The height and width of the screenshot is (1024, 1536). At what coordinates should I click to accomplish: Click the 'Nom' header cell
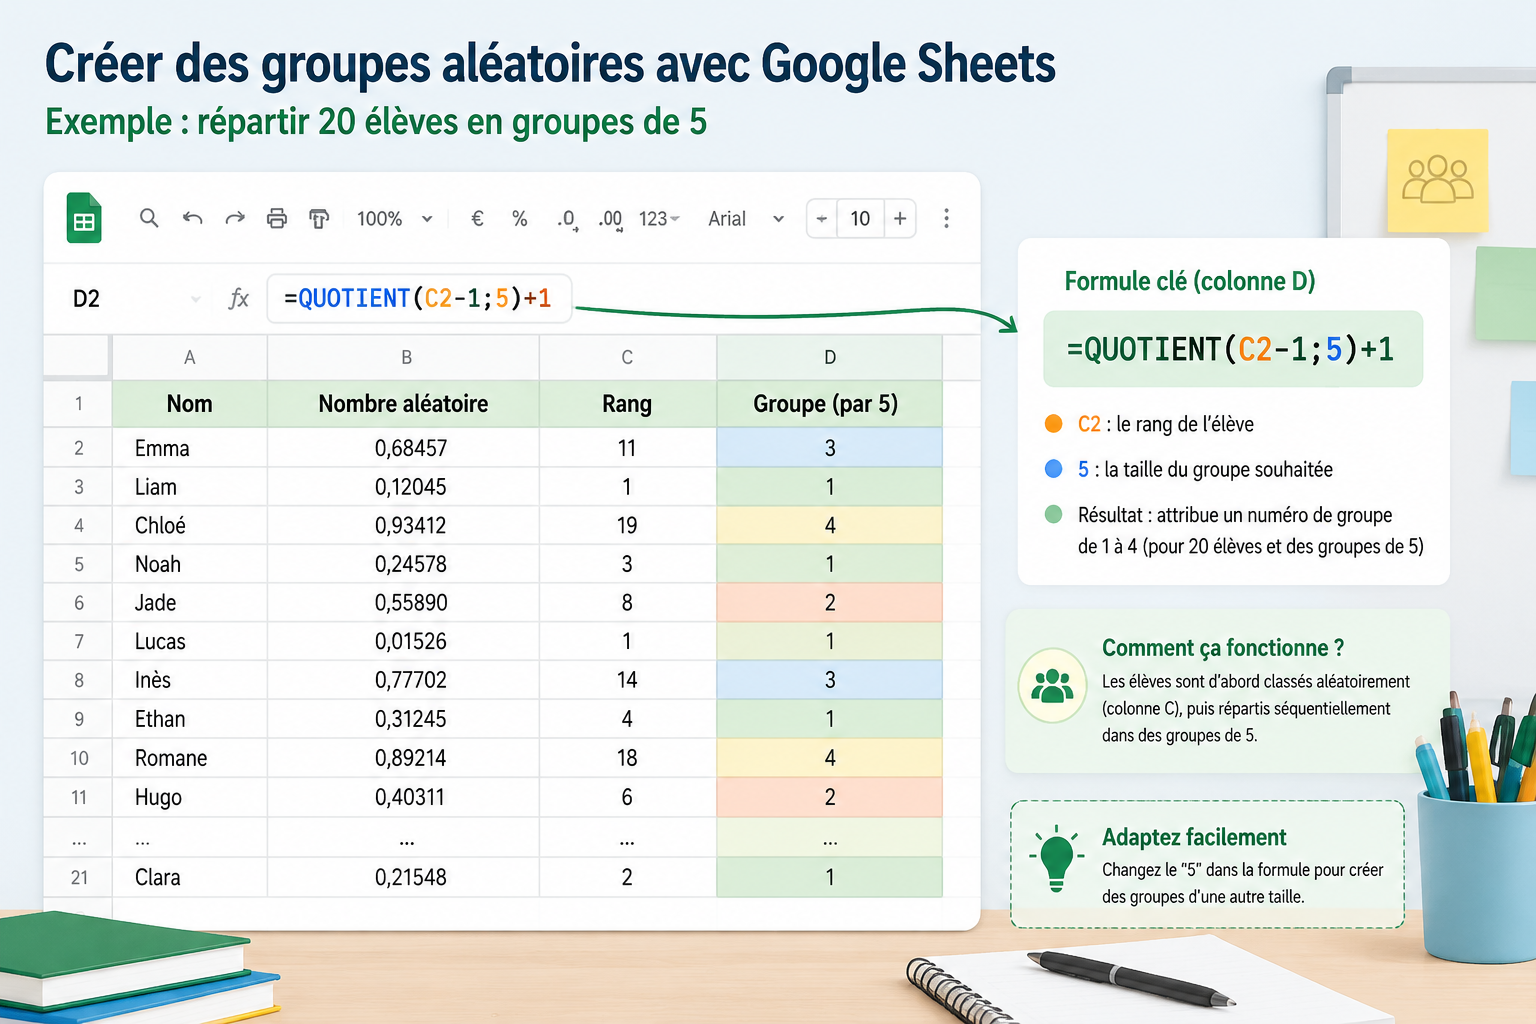pyautogui.click(x=189, y=404)
